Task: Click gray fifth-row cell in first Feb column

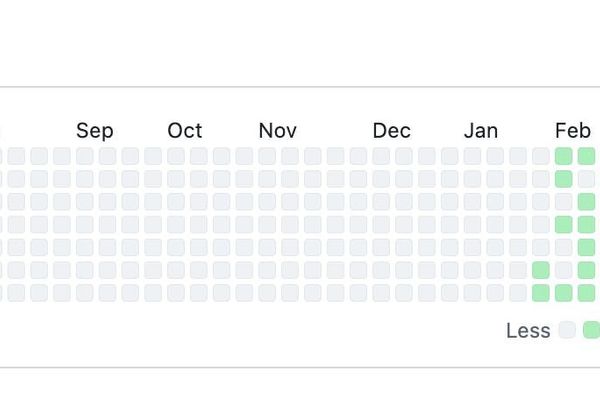Action: click(563, 247)
